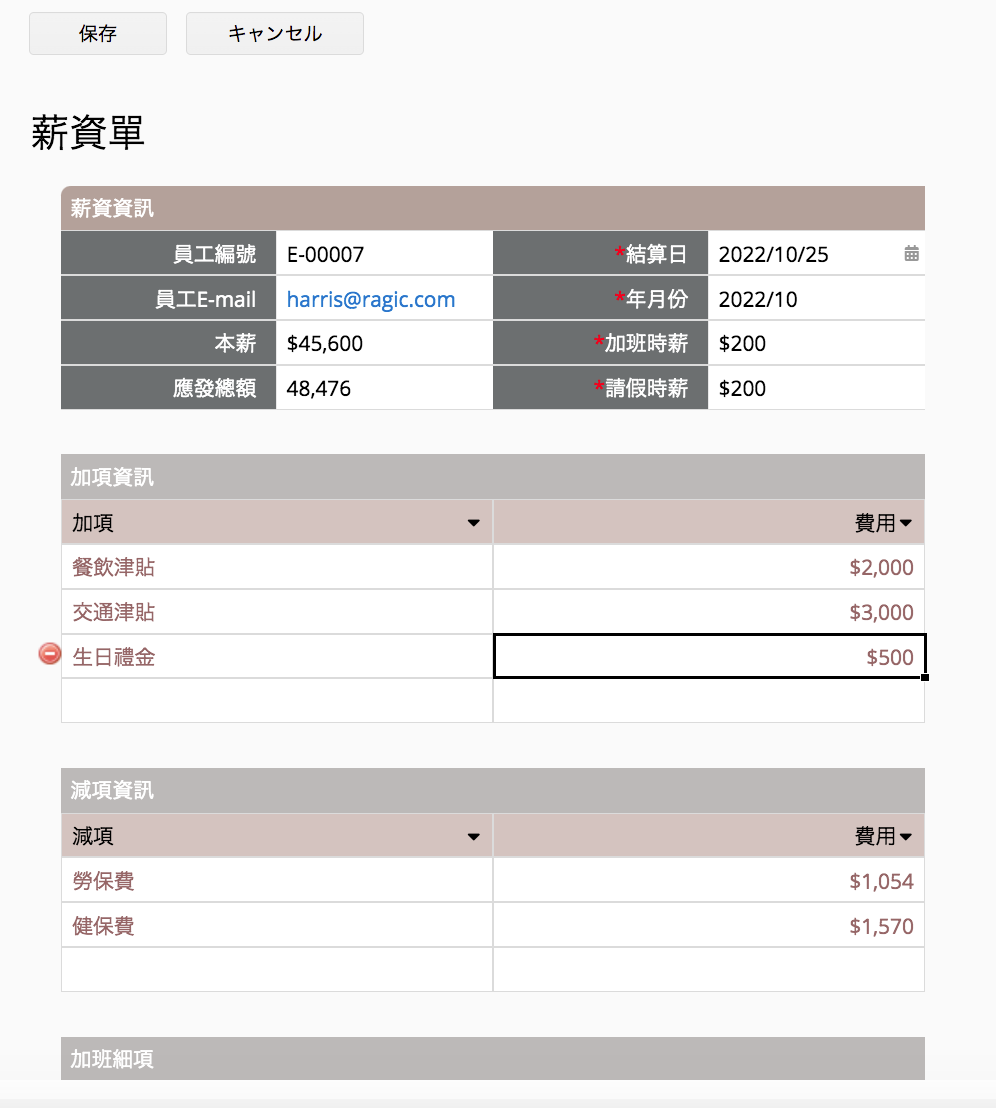This screenshot has width=996, height=1108.
Task: Select the 本薪 value $45,600
Action: coord(384,343)
